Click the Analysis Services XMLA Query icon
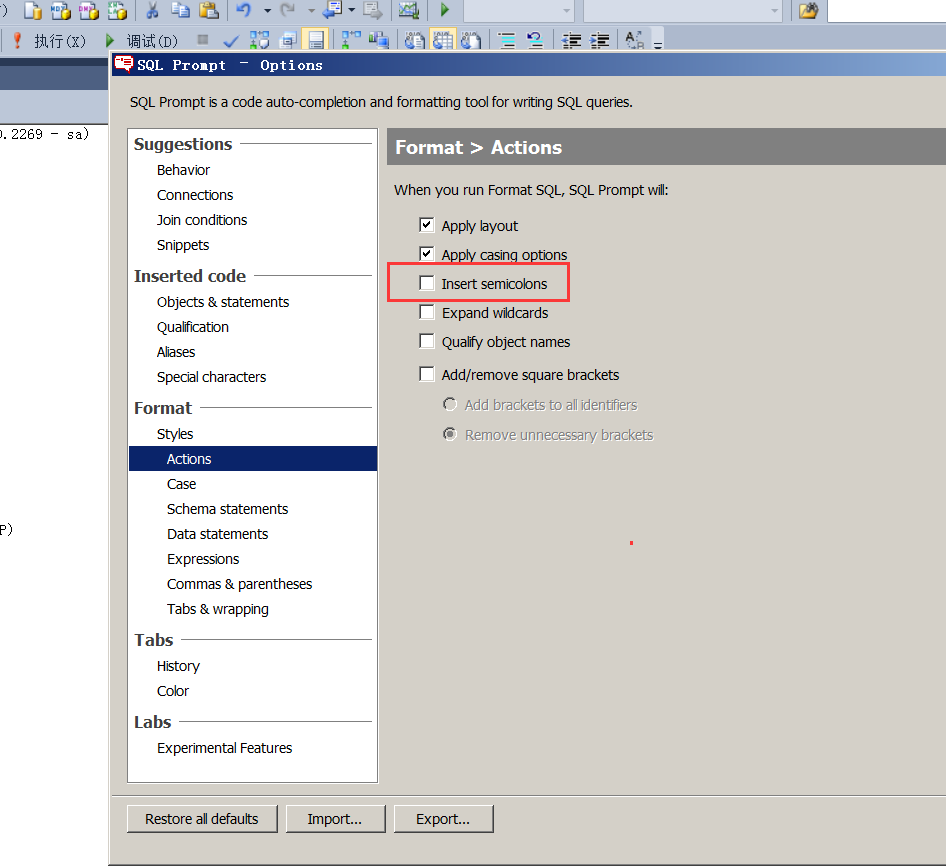Screen dimensions: 946x866 pos(117,10)
